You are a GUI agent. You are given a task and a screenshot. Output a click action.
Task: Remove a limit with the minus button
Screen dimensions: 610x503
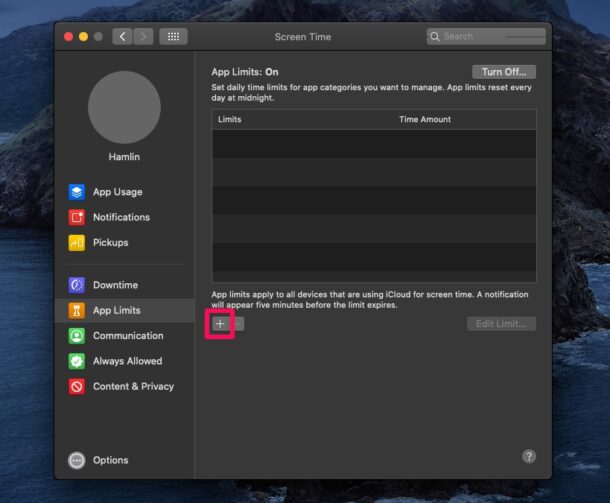237,323
